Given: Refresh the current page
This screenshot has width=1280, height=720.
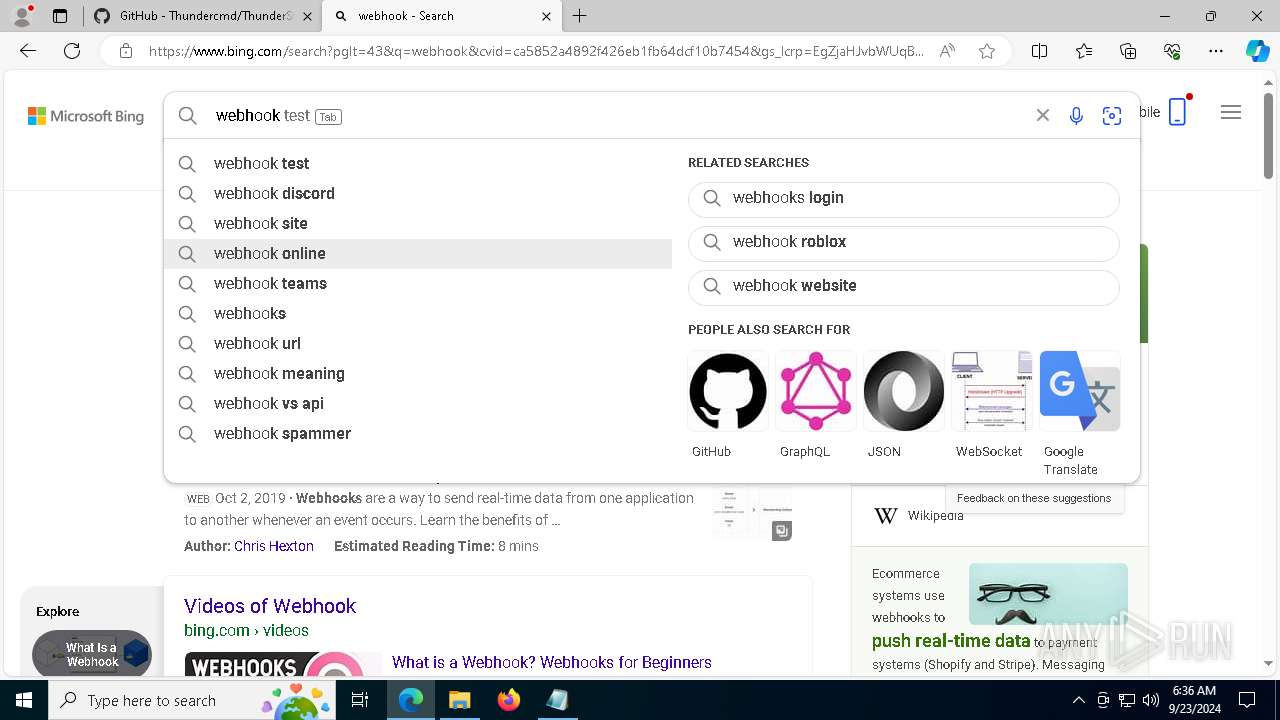Looking at the screenshot, I should 72,51.
